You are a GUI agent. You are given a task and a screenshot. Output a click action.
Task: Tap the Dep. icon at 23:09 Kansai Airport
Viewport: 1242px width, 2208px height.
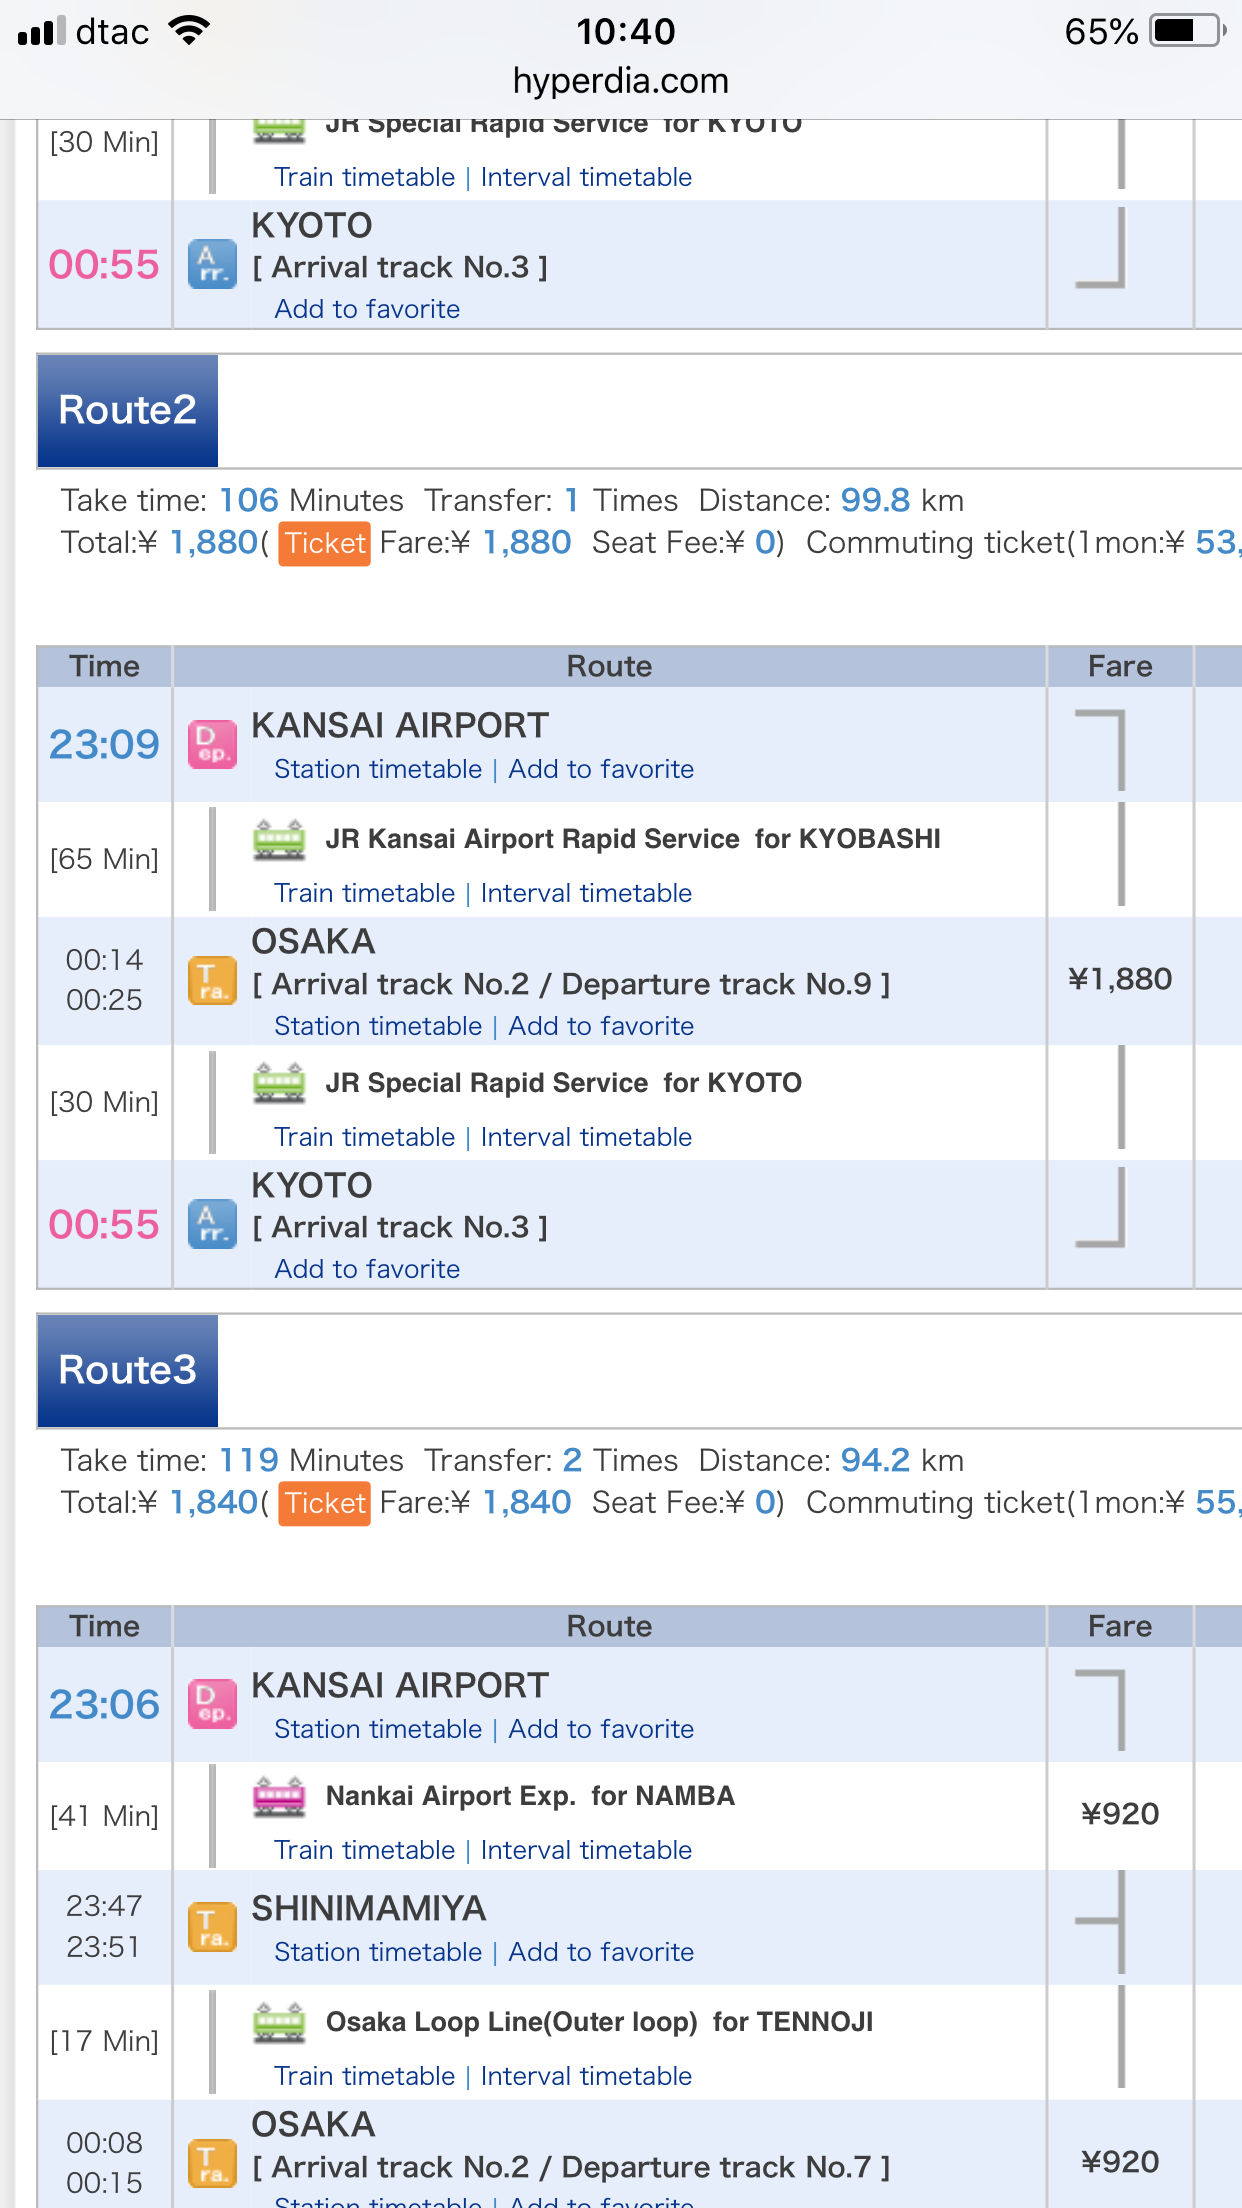(212, 745)
